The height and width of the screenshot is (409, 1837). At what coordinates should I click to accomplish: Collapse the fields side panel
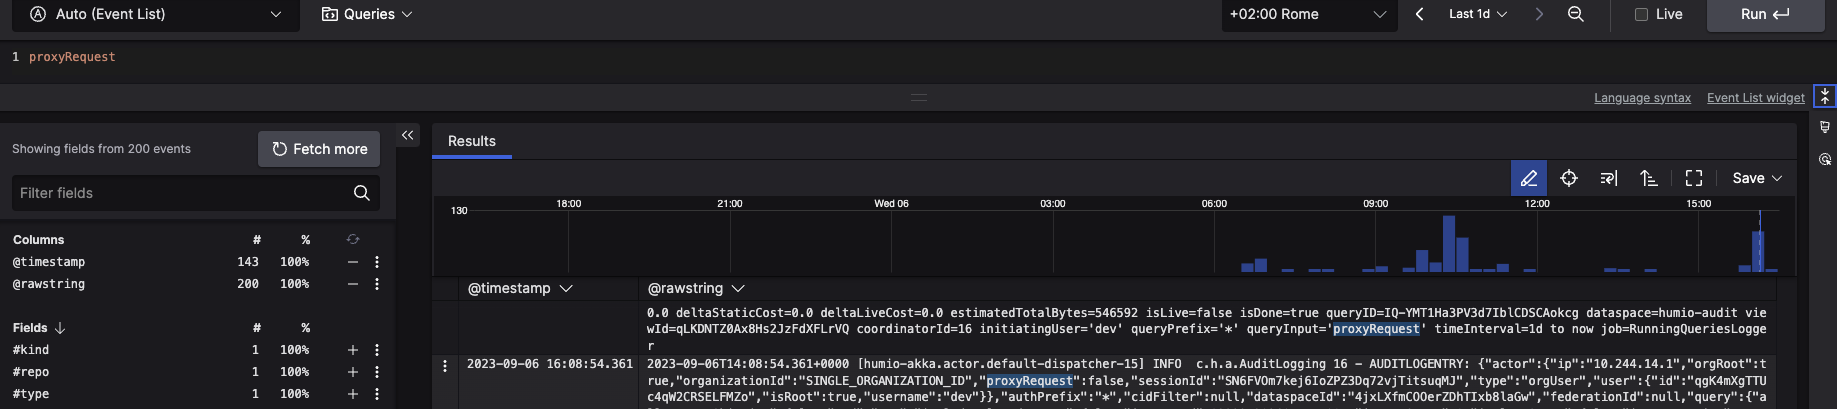point(407,135)
